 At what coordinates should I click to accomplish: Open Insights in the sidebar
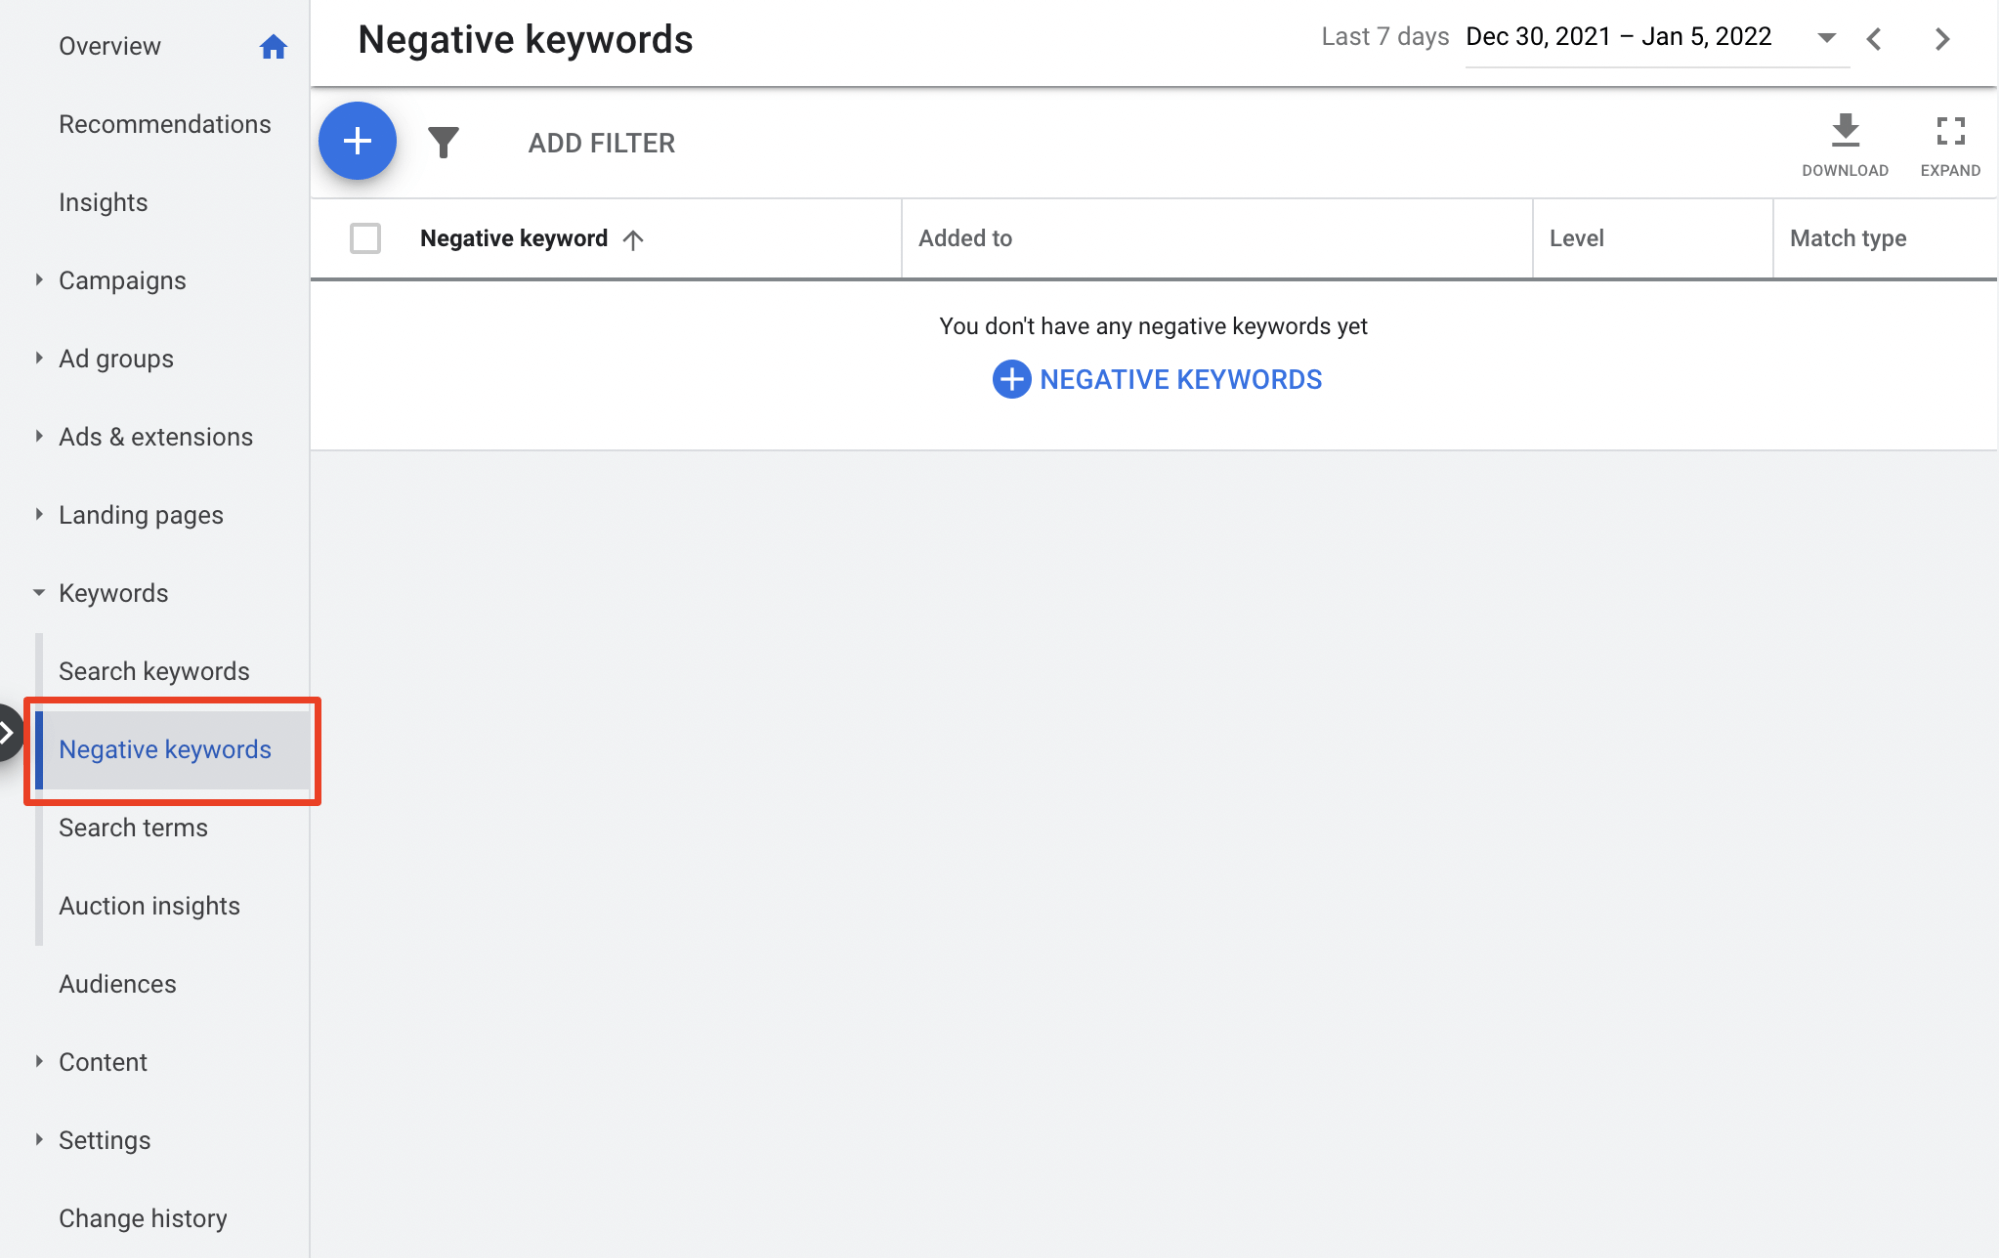pyautogui.click(x=103, y=202)
